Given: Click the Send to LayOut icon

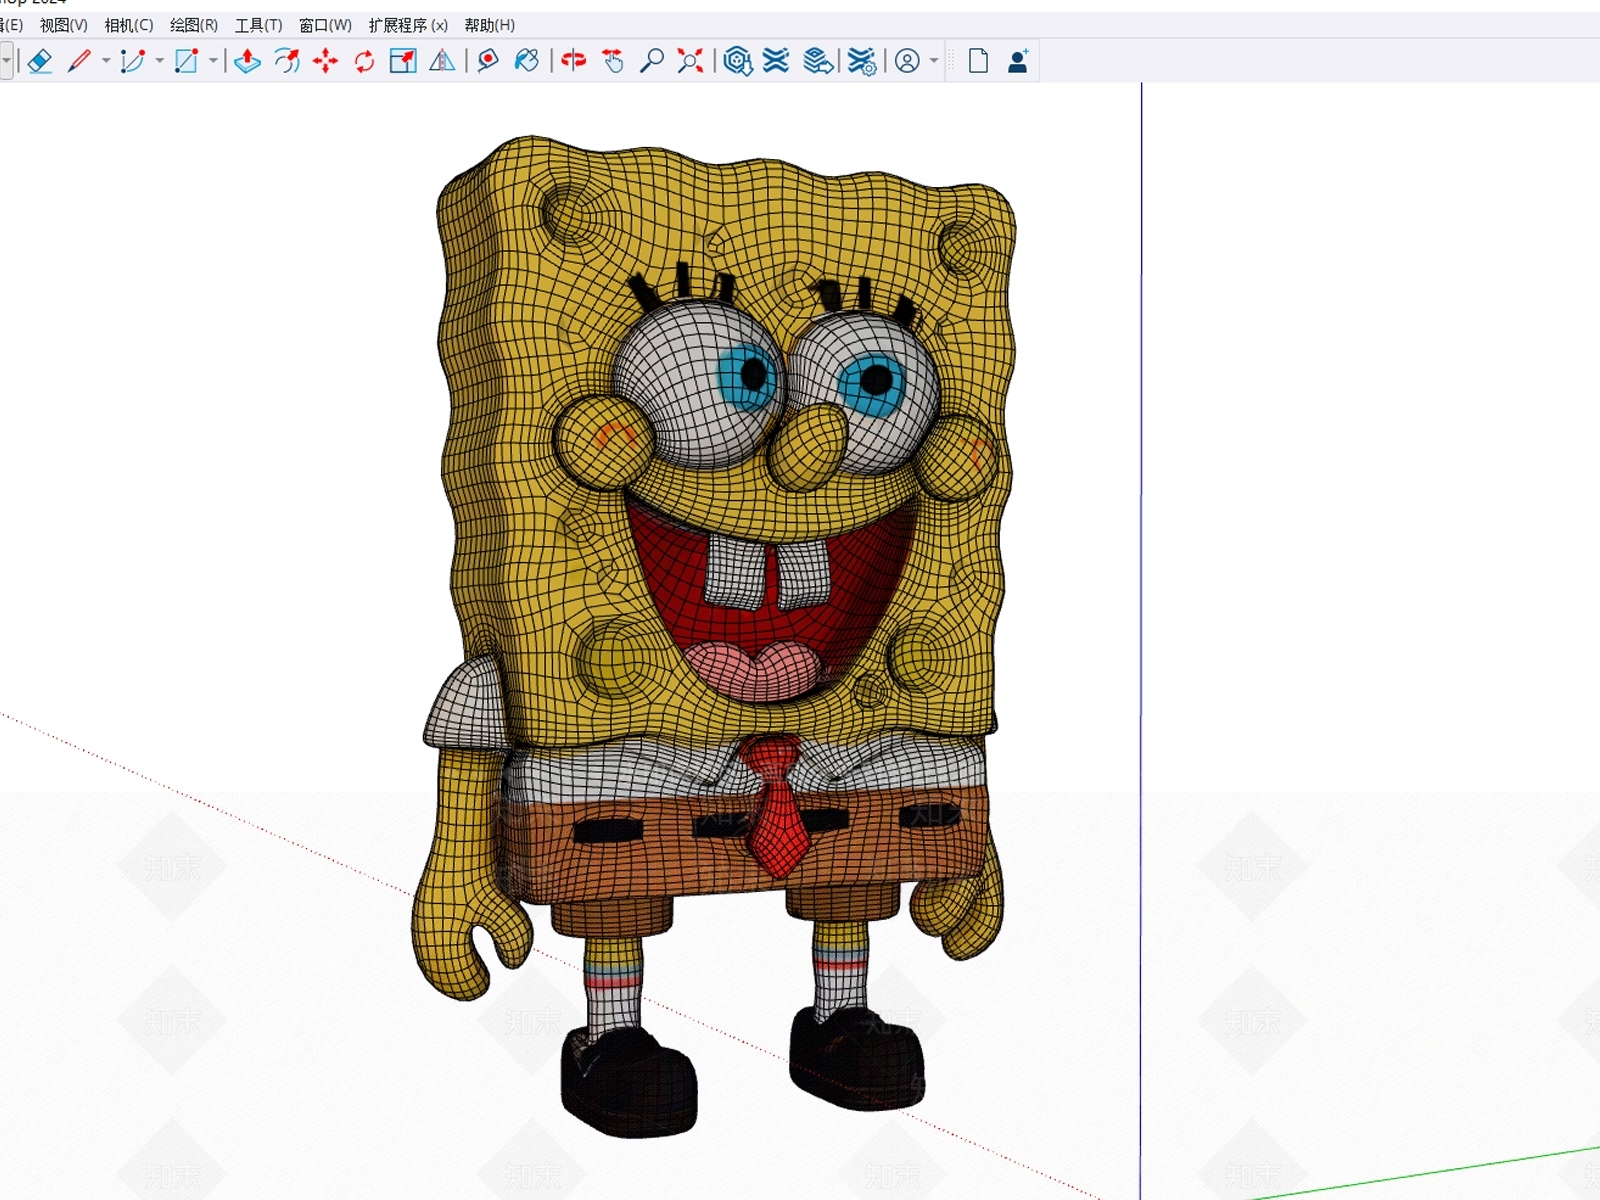Looking at the screenshot, I should click(x=818, y=61).
